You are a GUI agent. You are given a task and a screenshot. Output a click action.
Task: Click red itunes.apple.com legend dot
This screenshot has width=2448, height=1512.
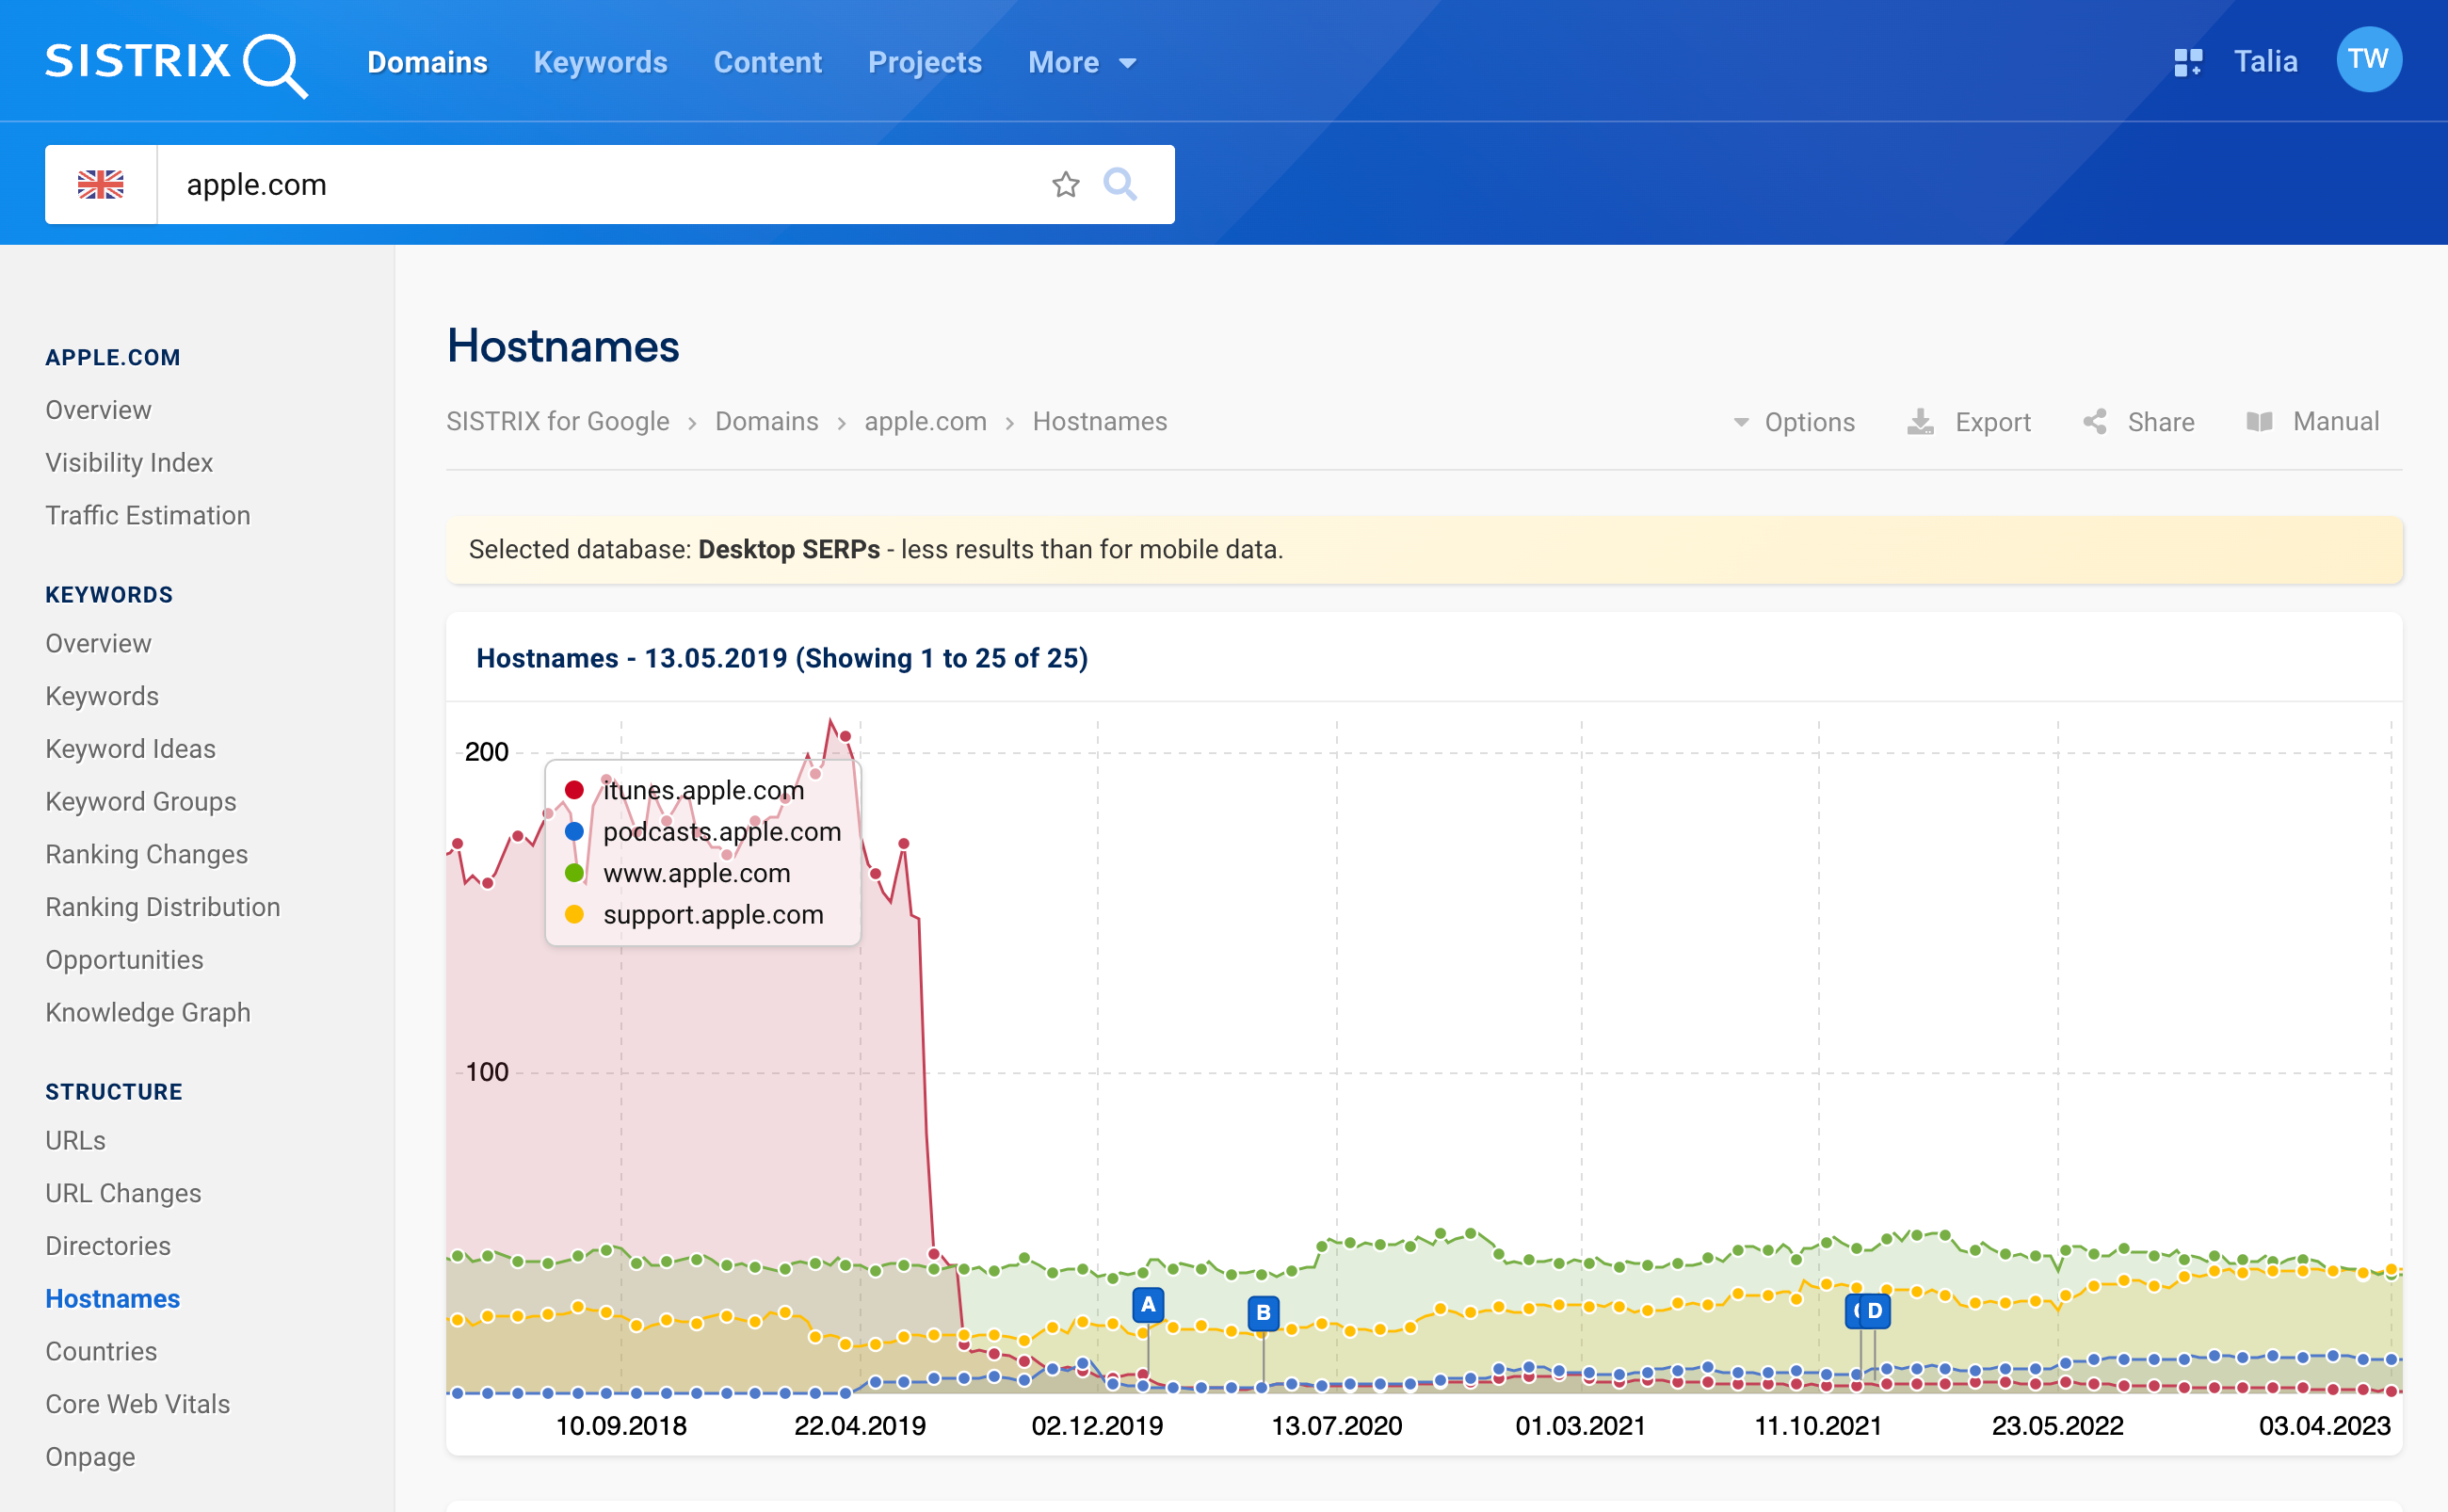click(x=574, y=790)
